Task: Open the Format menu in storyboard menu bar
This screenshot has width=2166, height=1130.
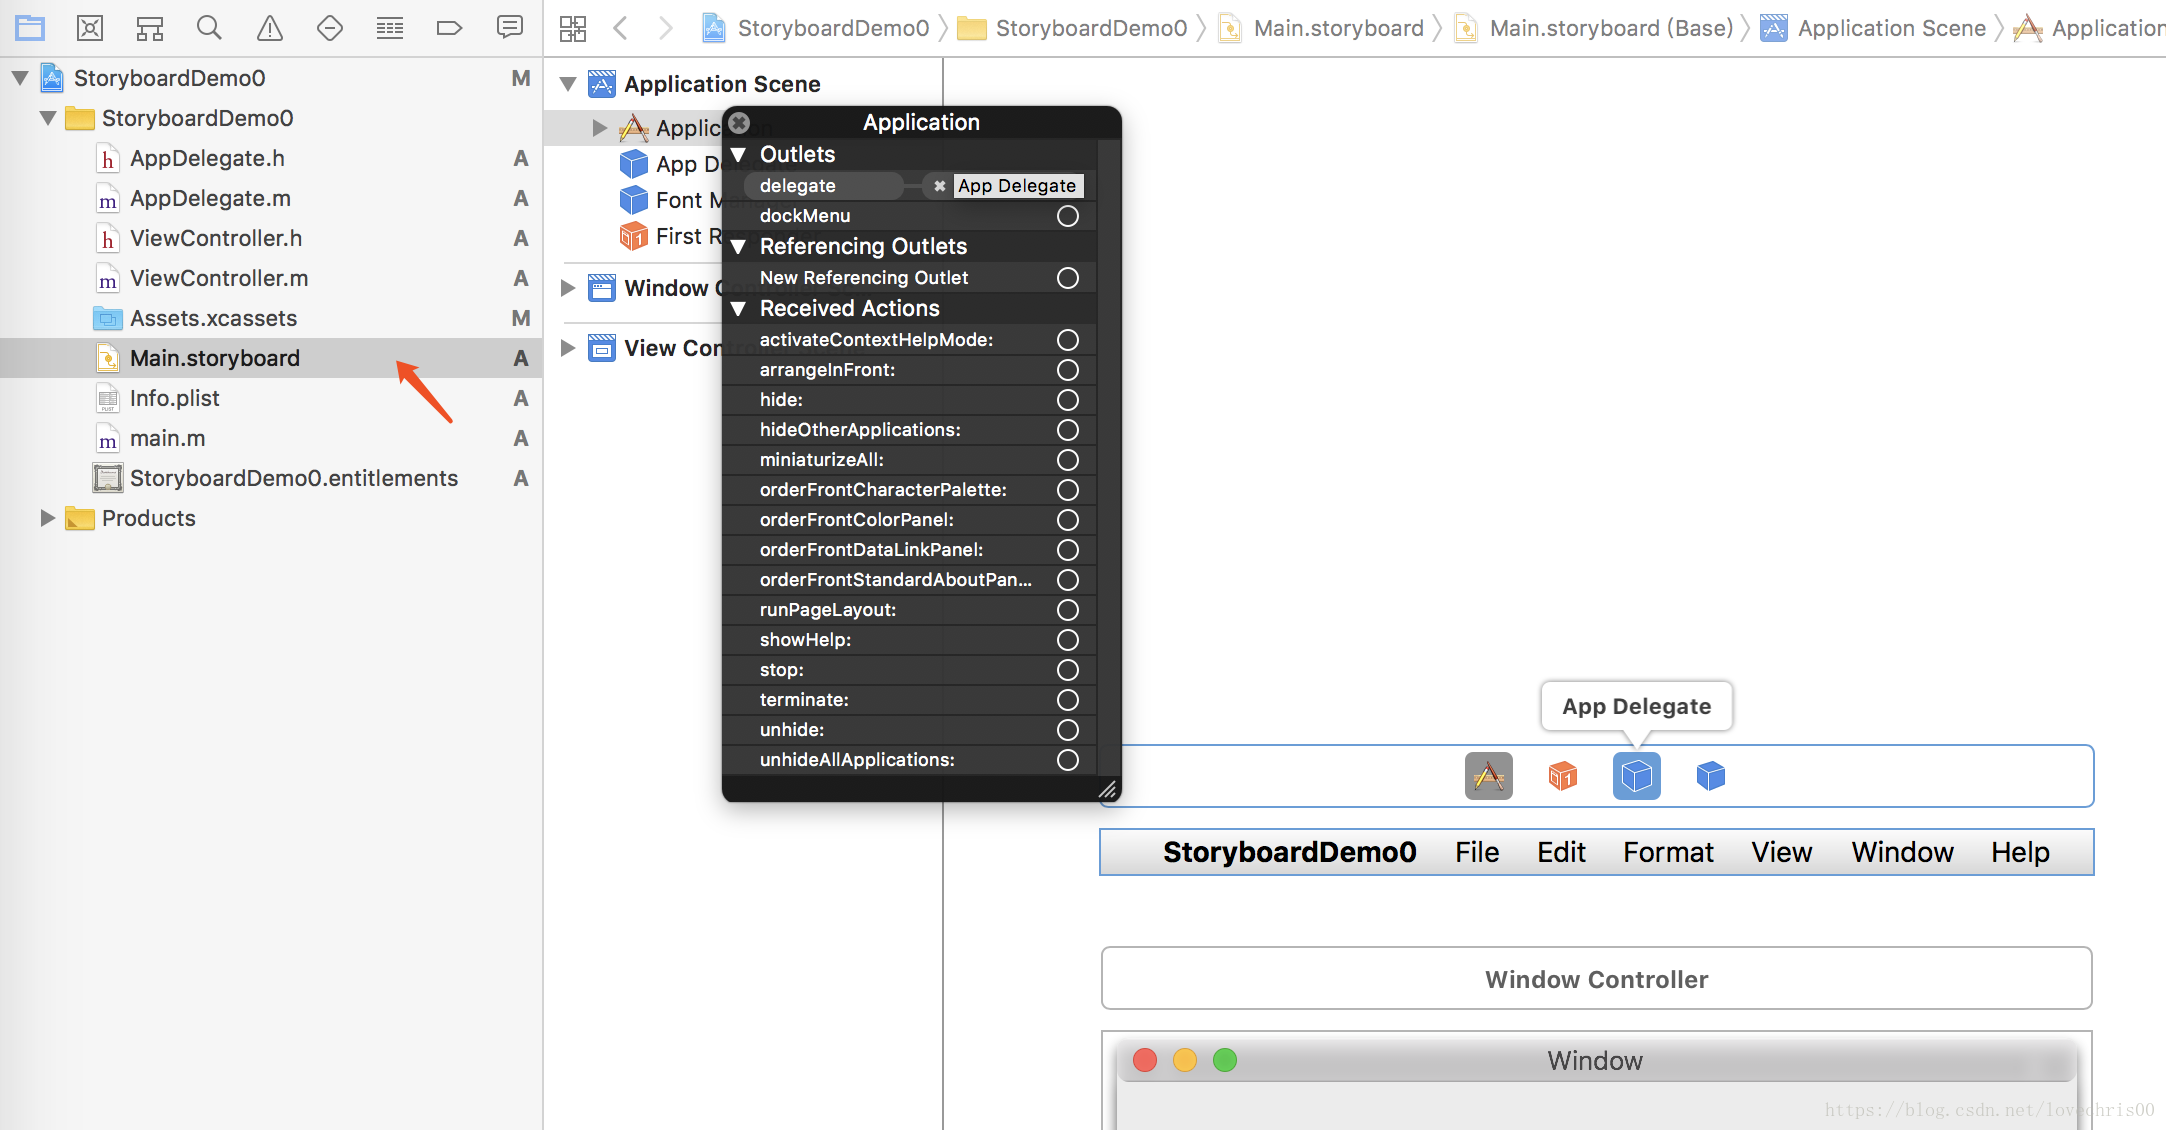Action: point(1668,852)
